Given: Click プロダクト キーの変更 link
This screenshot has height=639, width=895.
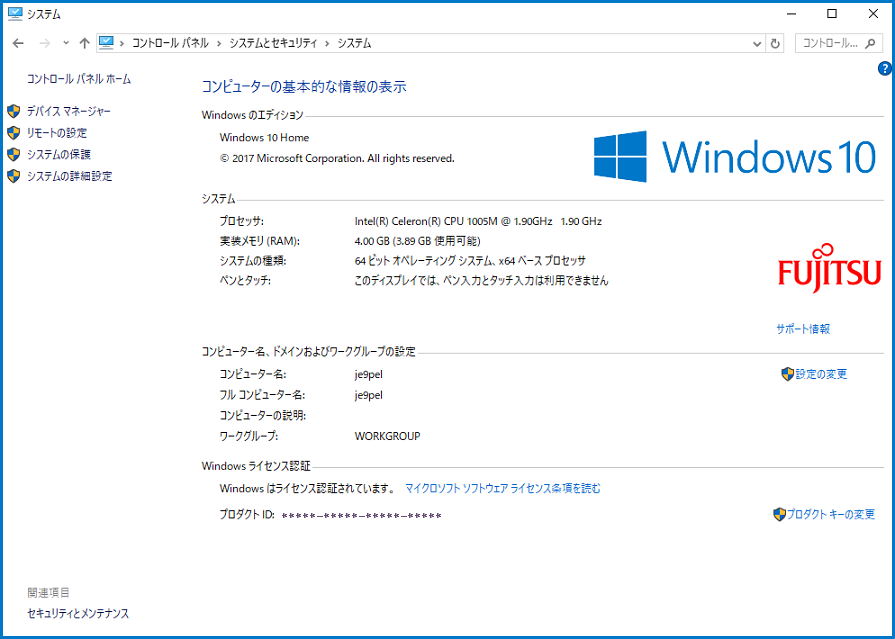Looking at the screenshot, I should pos(831,515).
